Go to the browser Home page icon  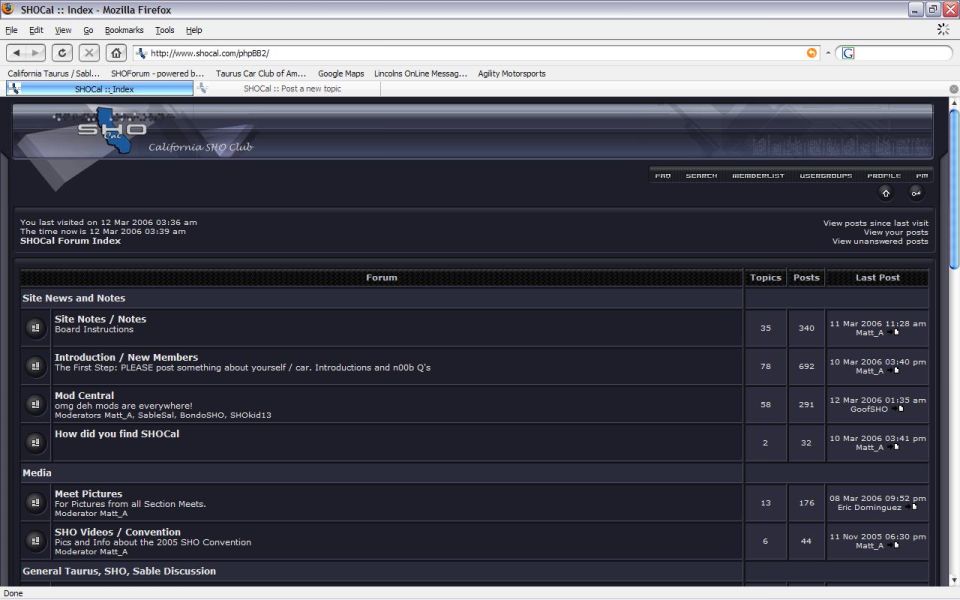point(116,53)
